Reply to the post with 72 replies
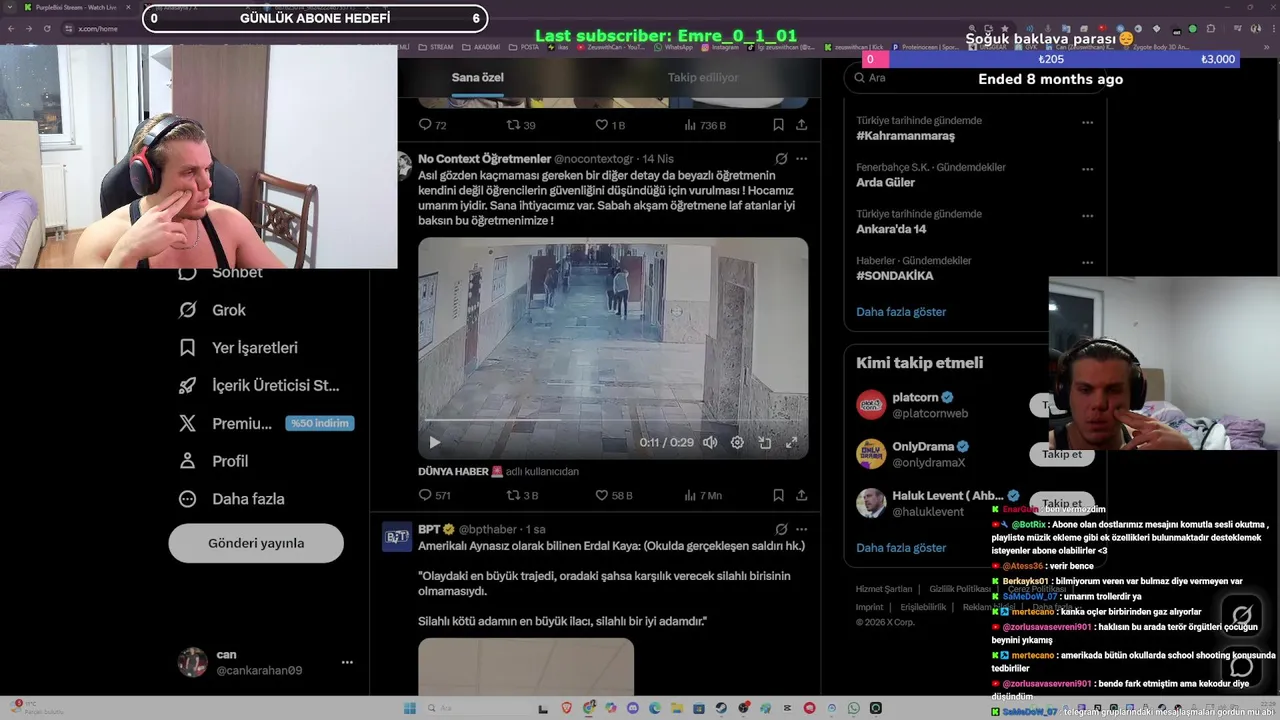 432,125
